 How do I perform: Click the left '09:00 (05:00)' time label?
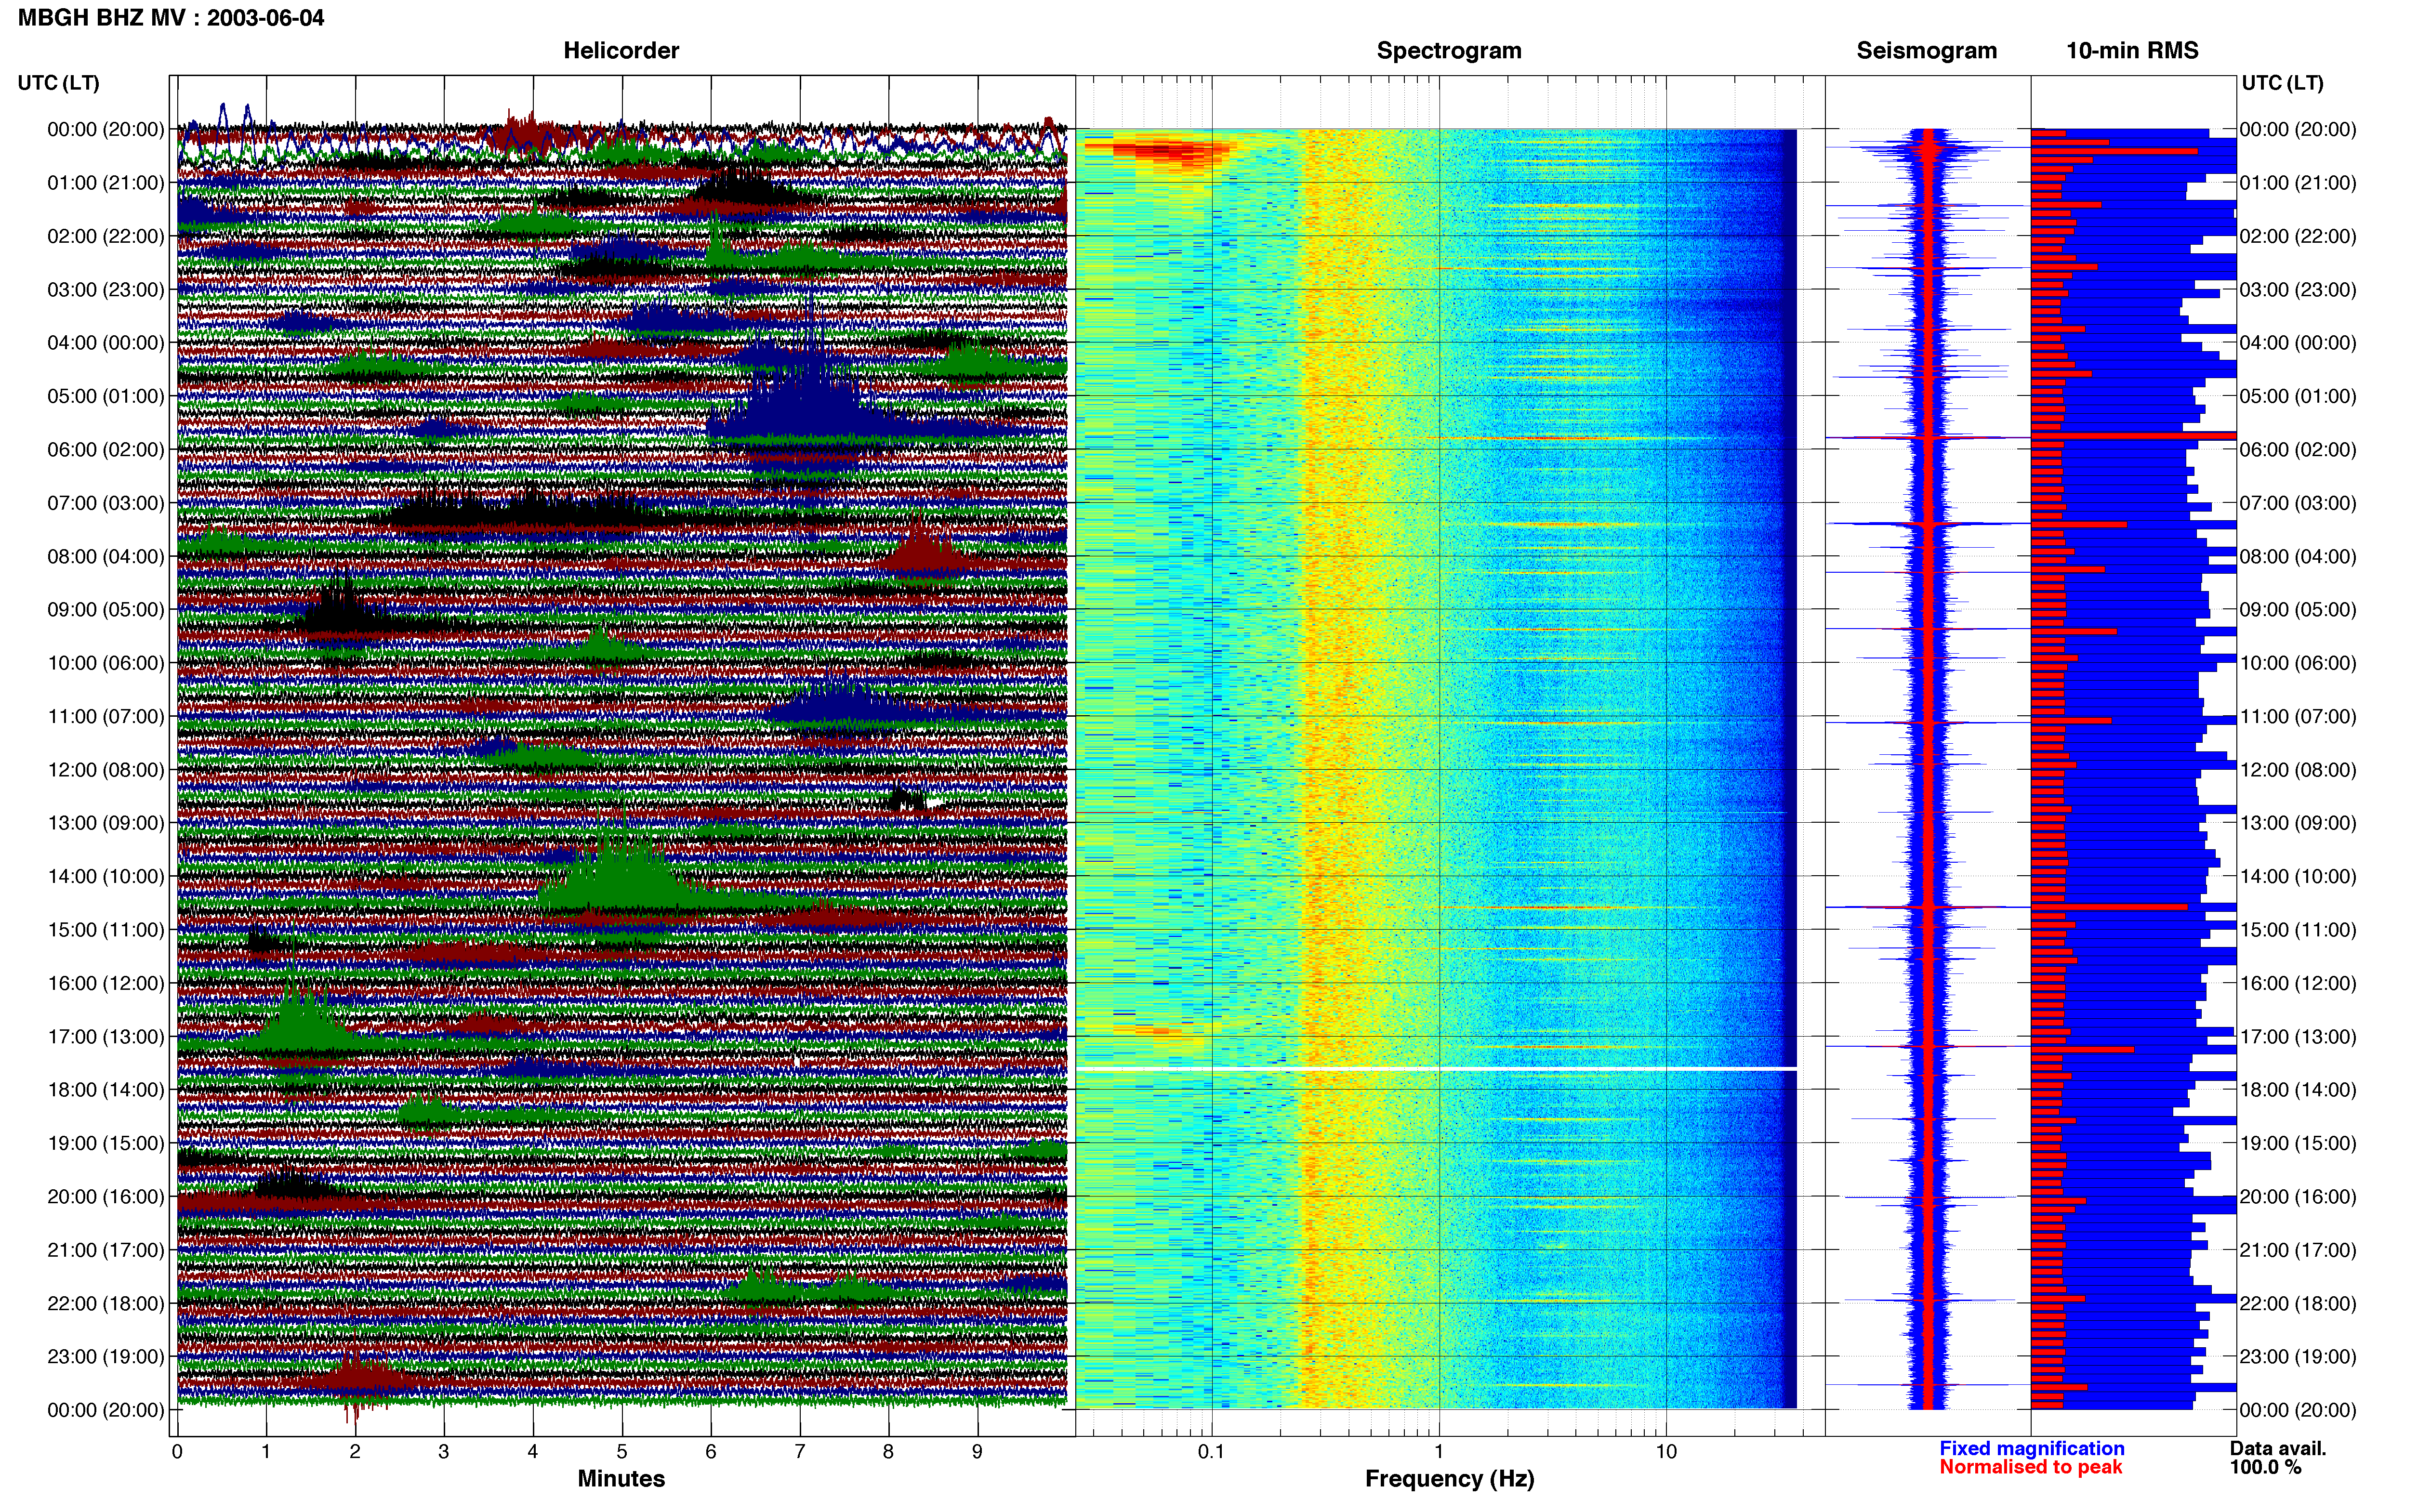105,610
